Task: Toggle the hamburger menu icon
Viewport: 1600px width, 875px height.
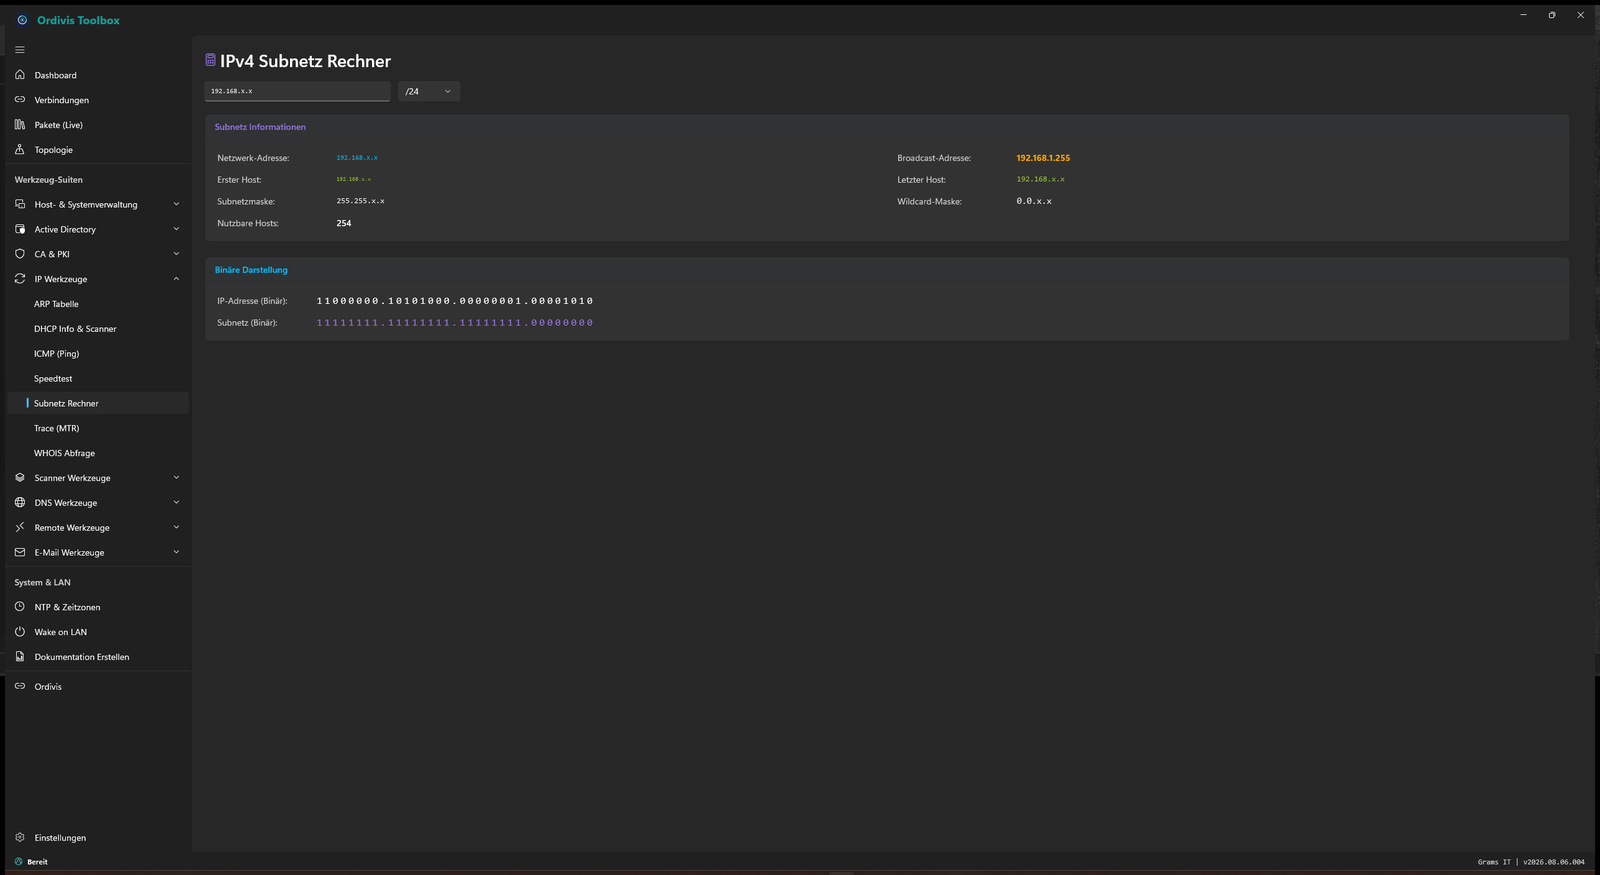Action: pos(19,50)
